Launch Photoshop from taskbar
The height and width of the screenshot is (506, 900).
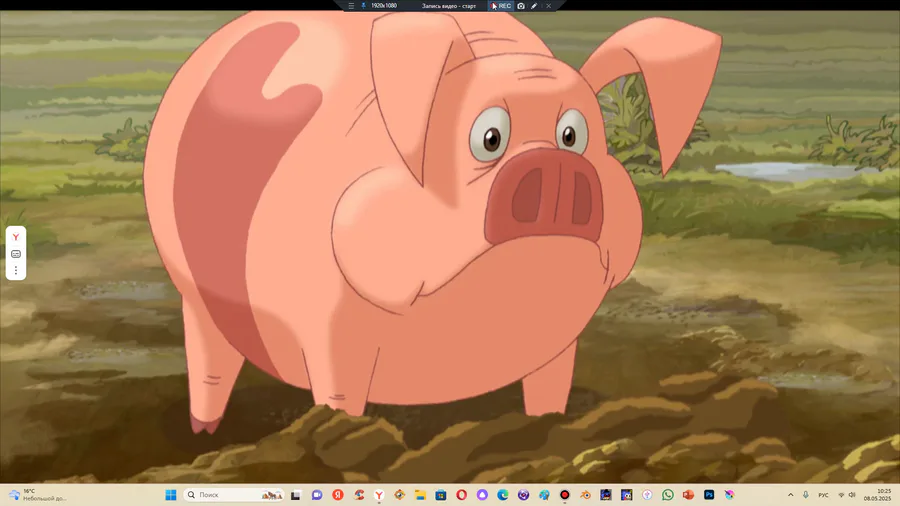[x=709, y=495]
